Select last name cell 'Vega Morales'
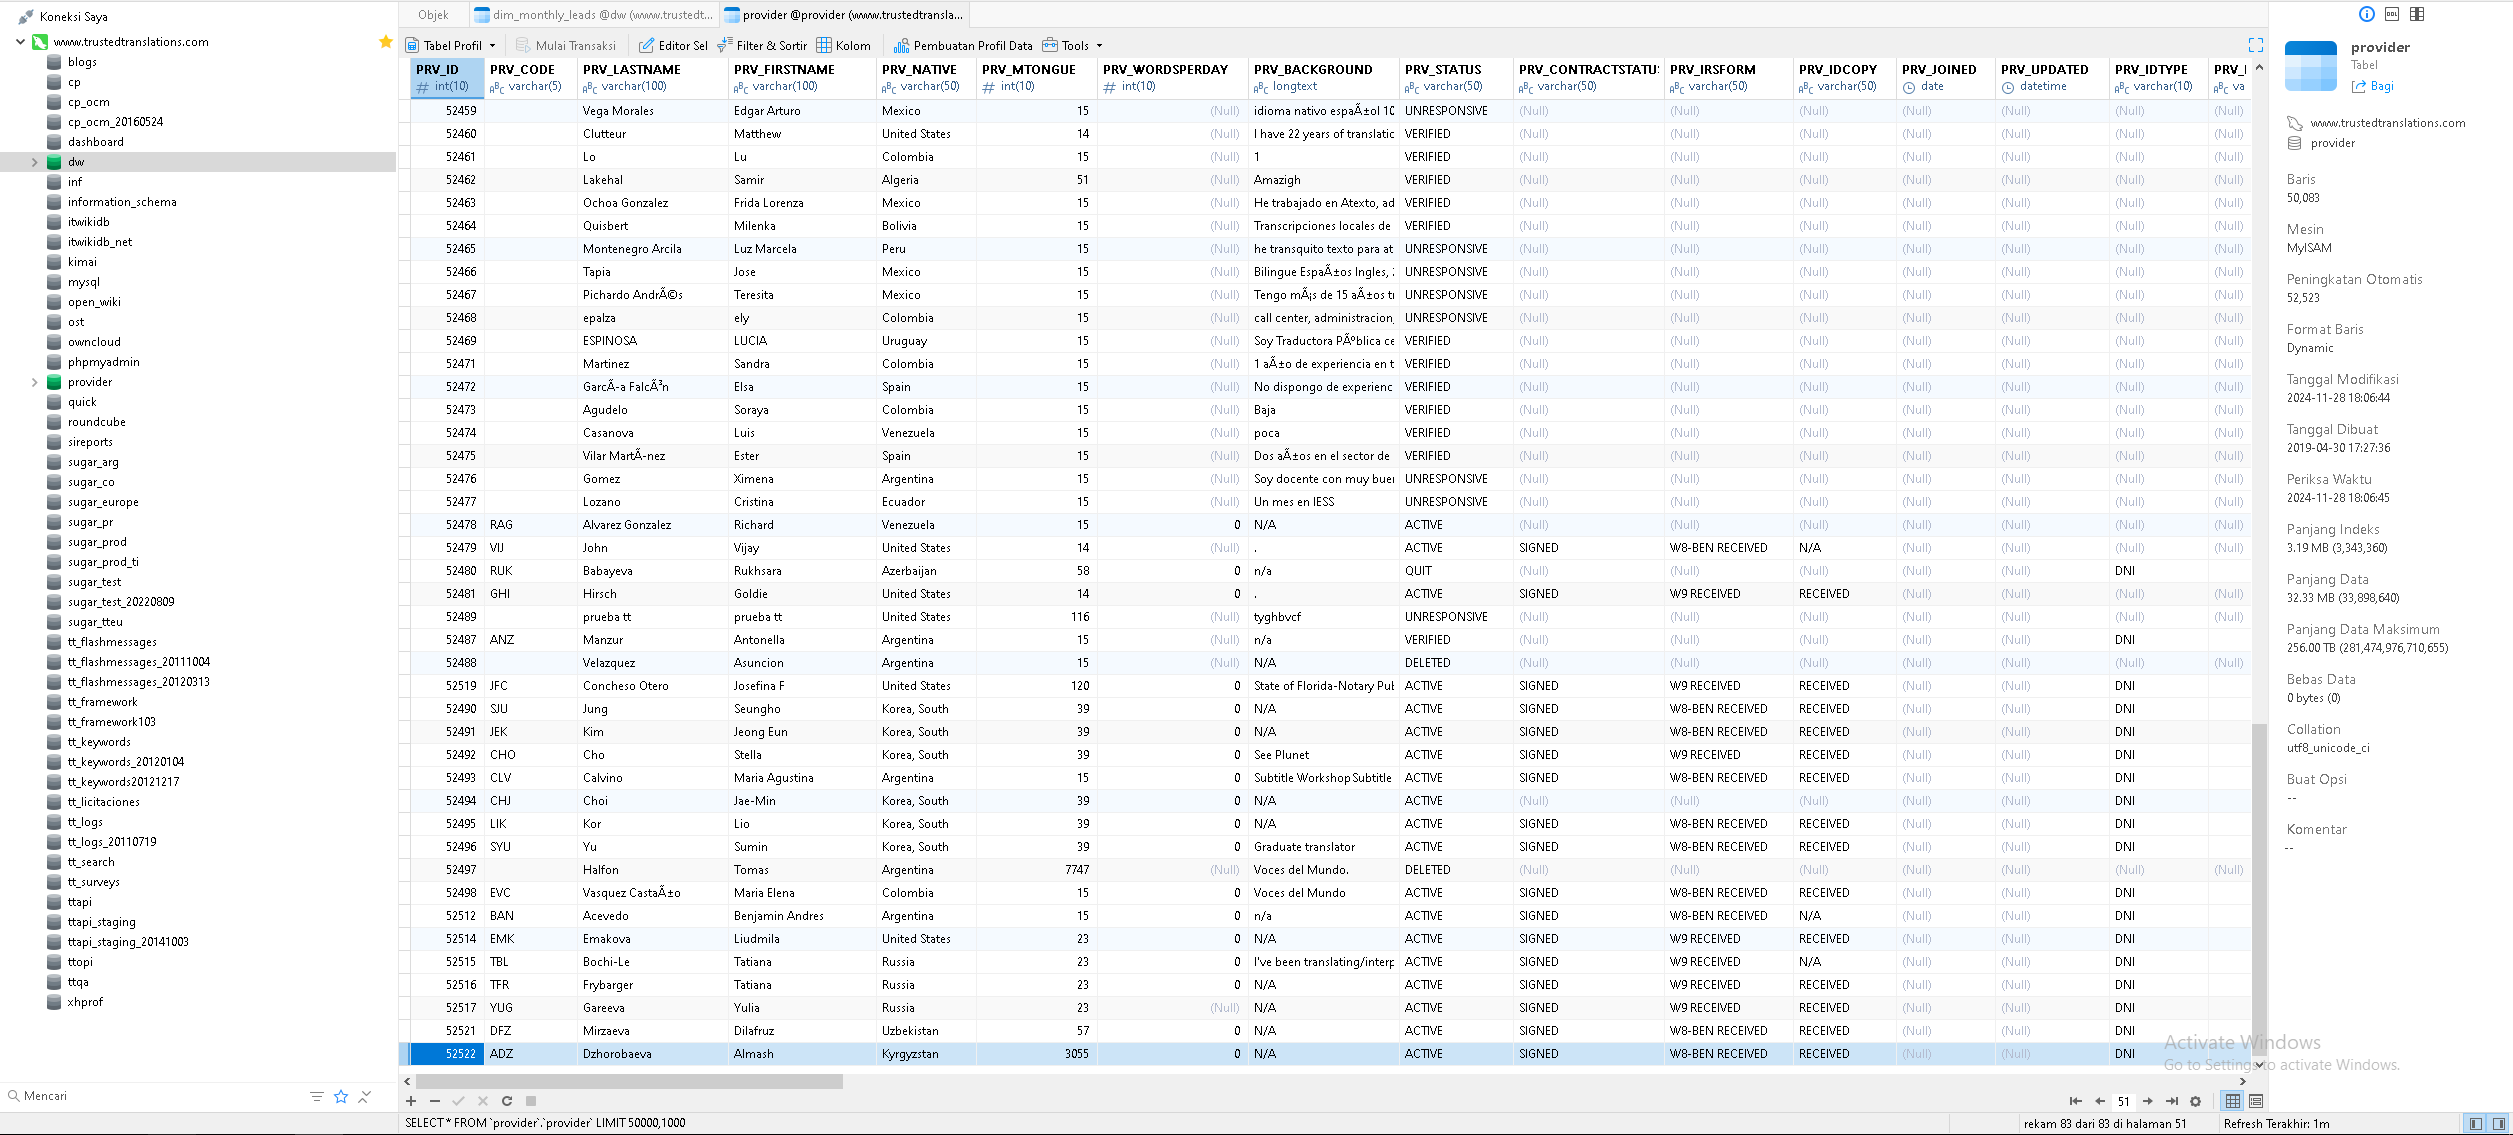This screenshot has height=1135, width=2513. click(x=653, y=111)
